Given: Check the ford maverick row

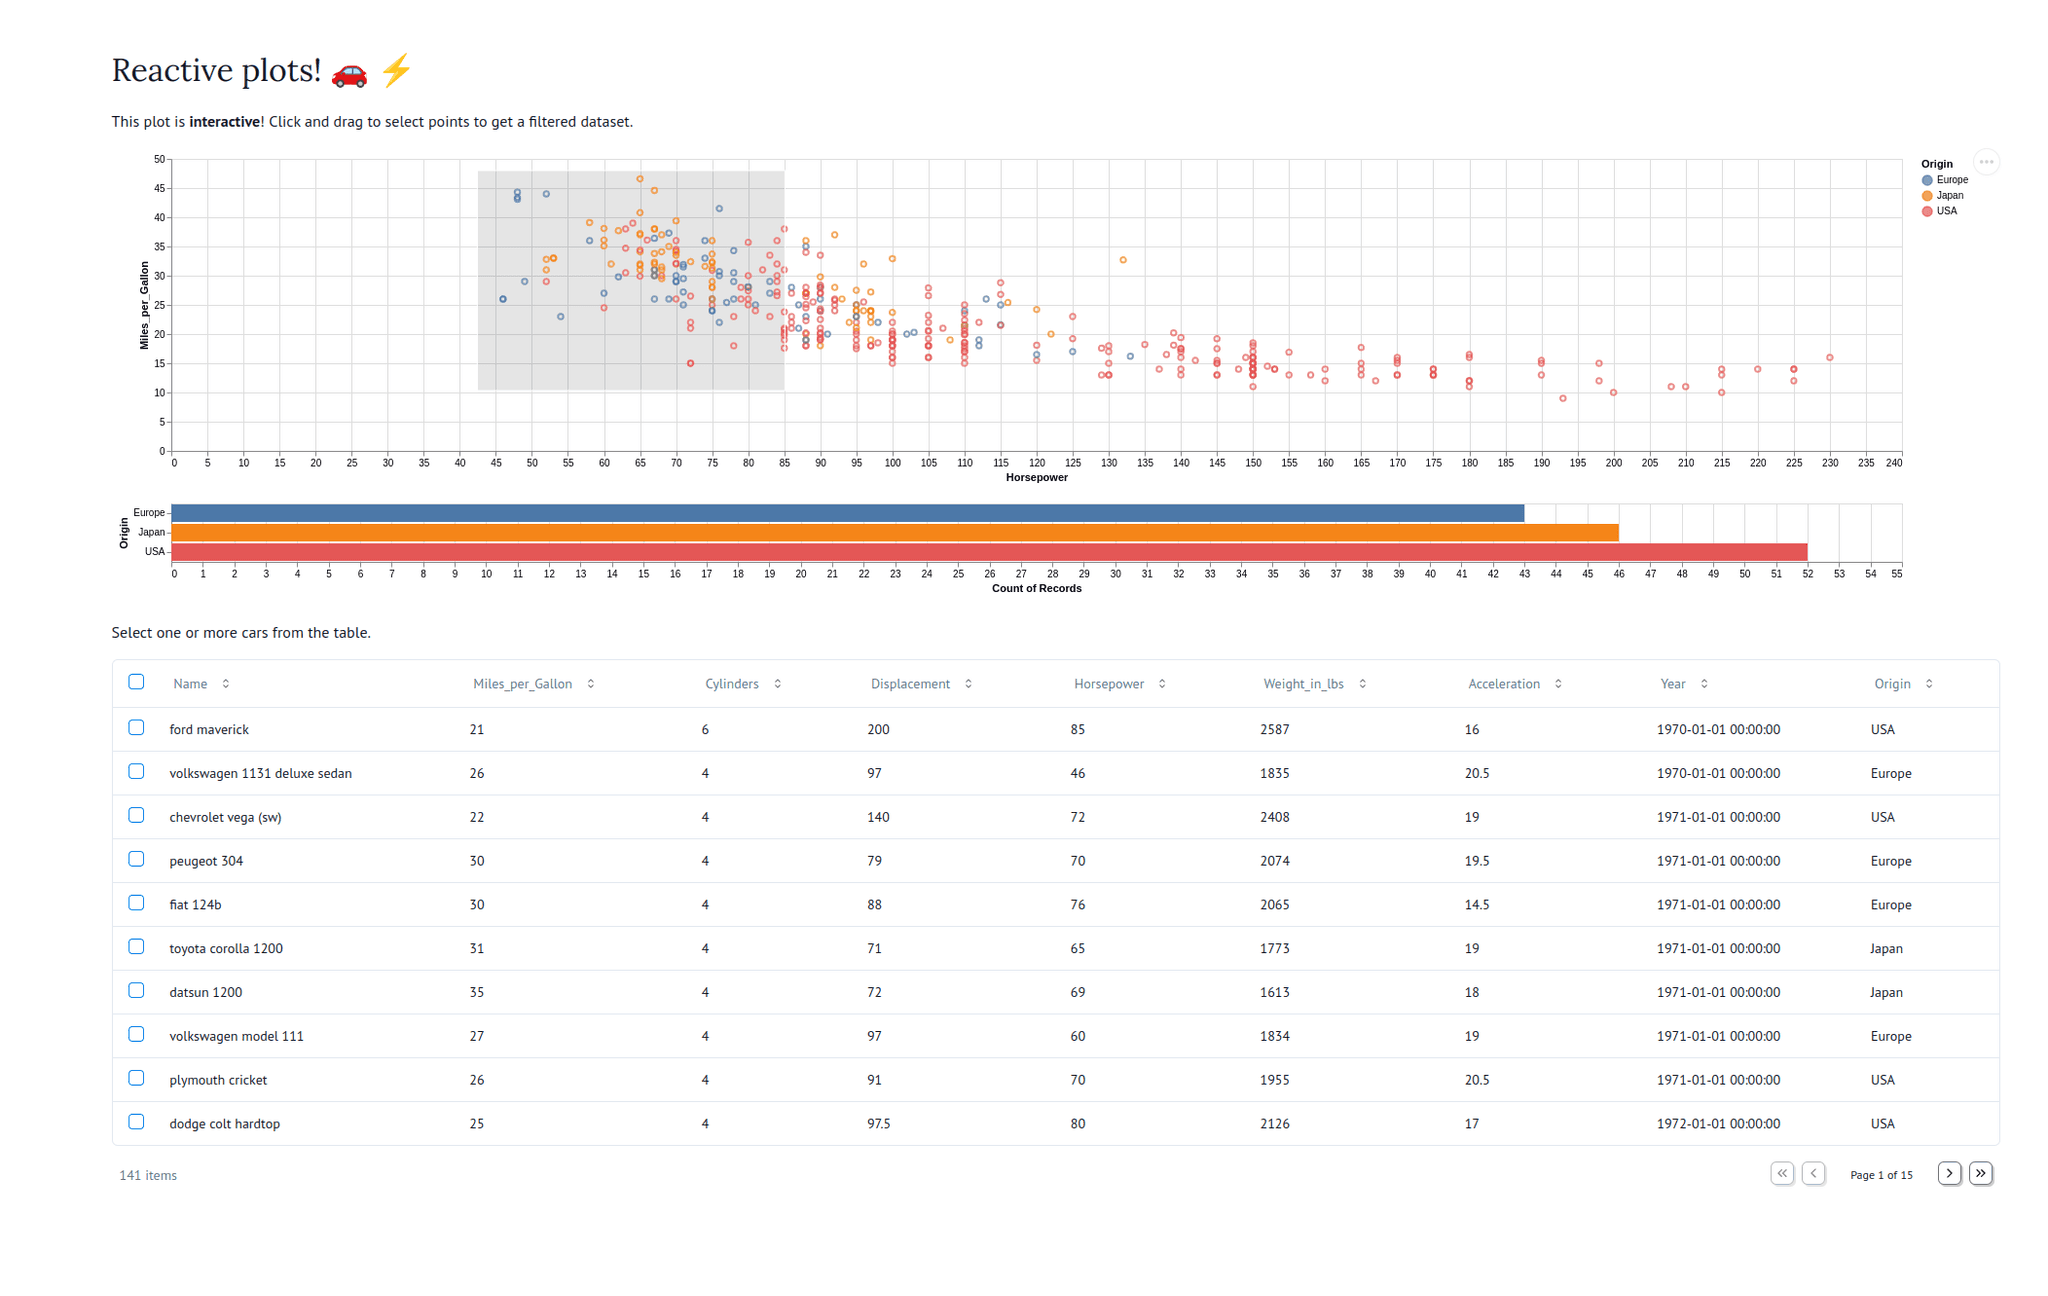Looking at the screenshot, I should coord(137,728).
